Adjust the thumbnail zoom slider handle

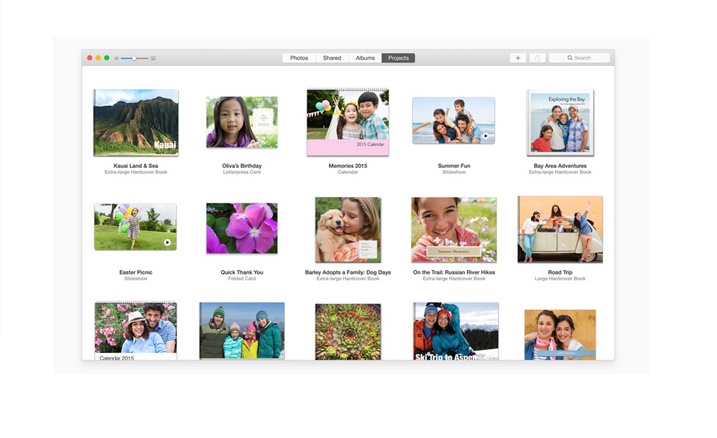pos(134,59)
